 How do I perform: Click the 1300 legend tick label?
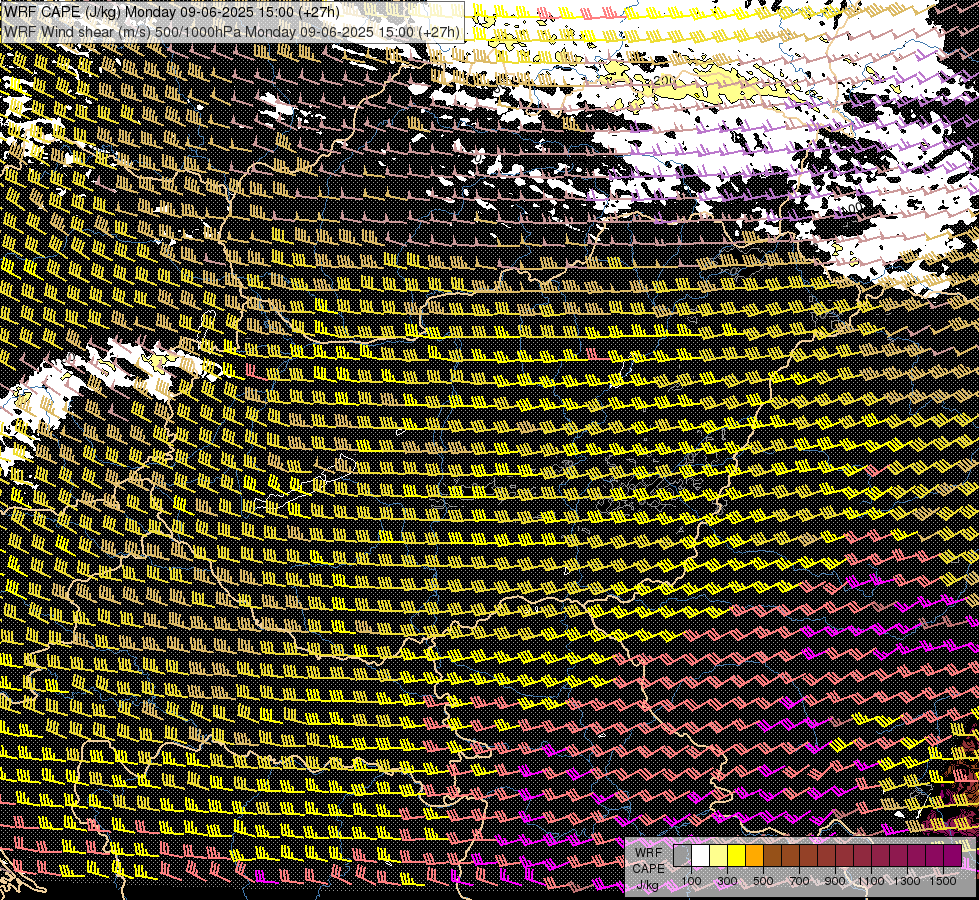[x=907, y=881]
